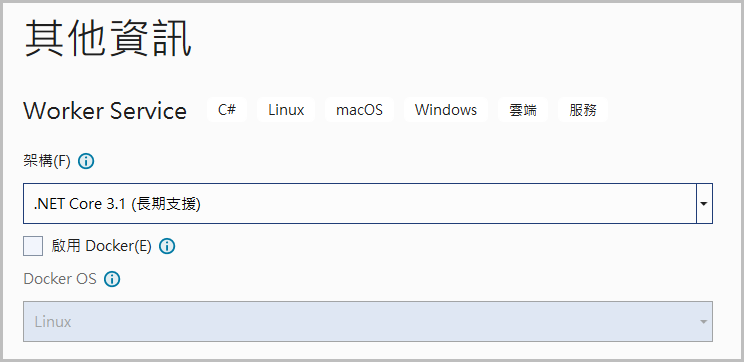Image resolution: width=744 pixels, height=362 pixels.
Task: Show the Docker OS info tooltip icon
Action: 112,279
